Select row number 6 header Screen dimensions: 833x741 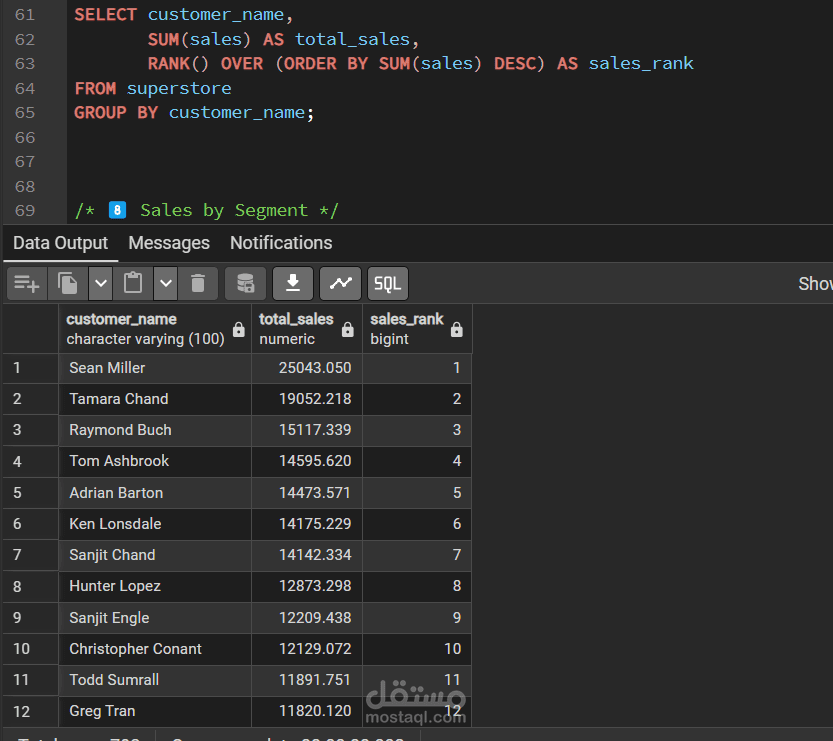click(31, 524)
